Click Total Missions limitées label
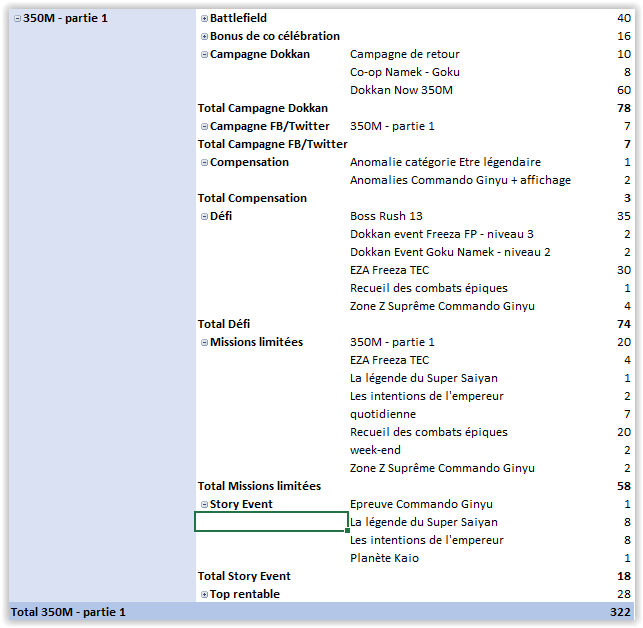Viewport: 643px width, 628px height. click(x=259, y=486)
